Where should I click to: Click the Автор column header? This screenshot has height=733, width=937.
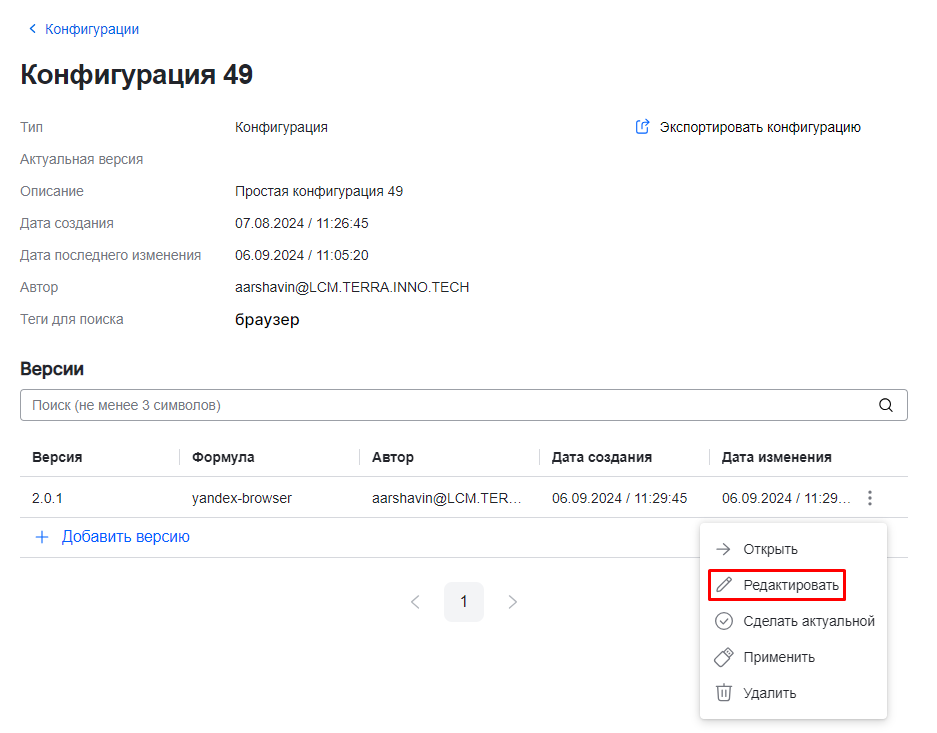tap(393, 457)
